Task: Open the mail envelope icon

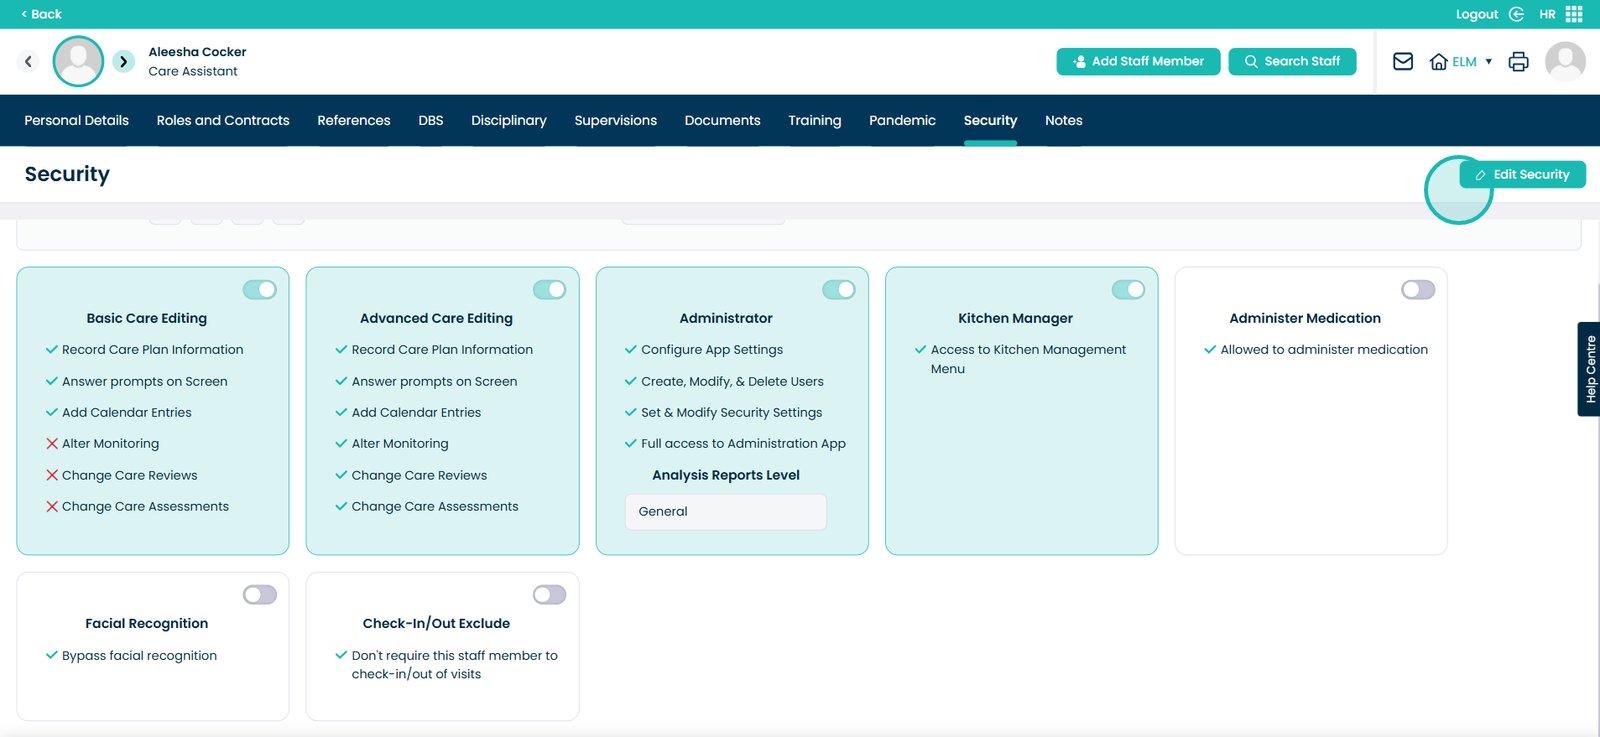Action: point(1403,61)
